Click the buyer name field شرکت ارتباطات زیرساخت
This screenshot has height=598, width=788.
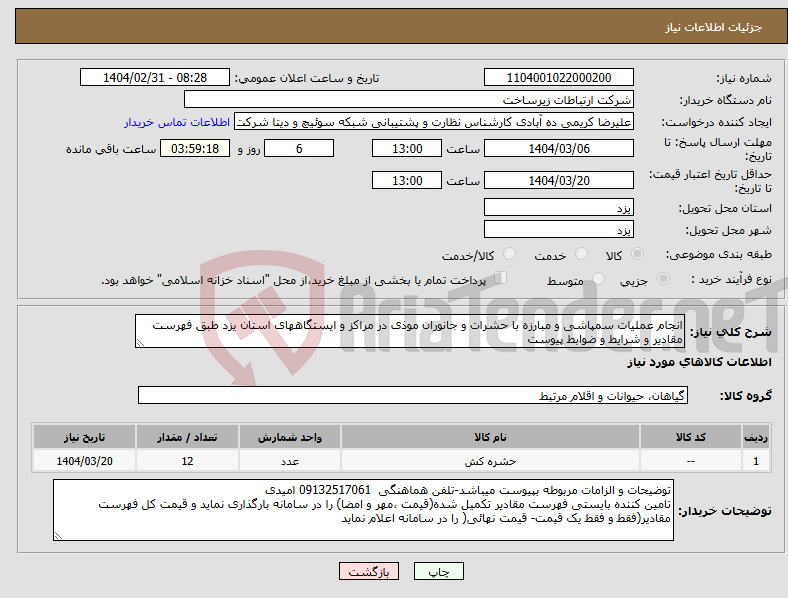[x=409, y=99]
